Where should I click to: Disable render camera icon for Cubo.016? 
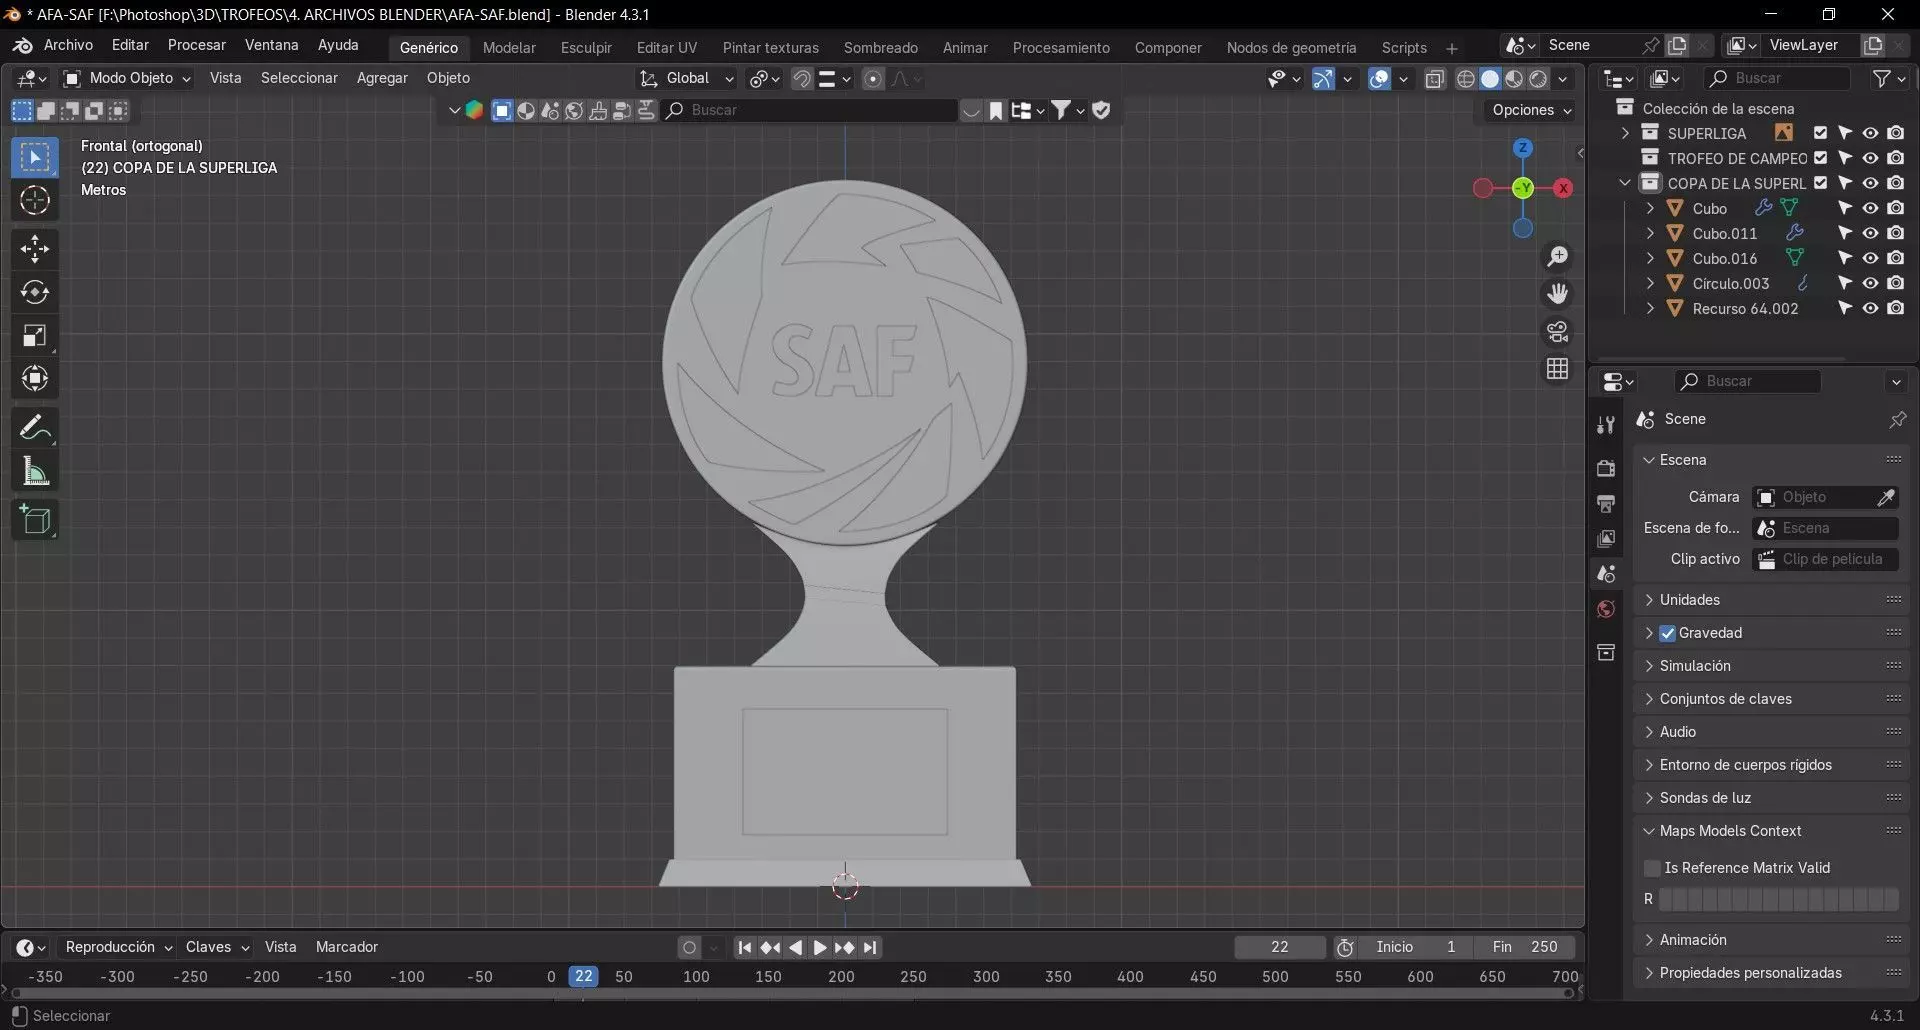[x=1895, y=258]
